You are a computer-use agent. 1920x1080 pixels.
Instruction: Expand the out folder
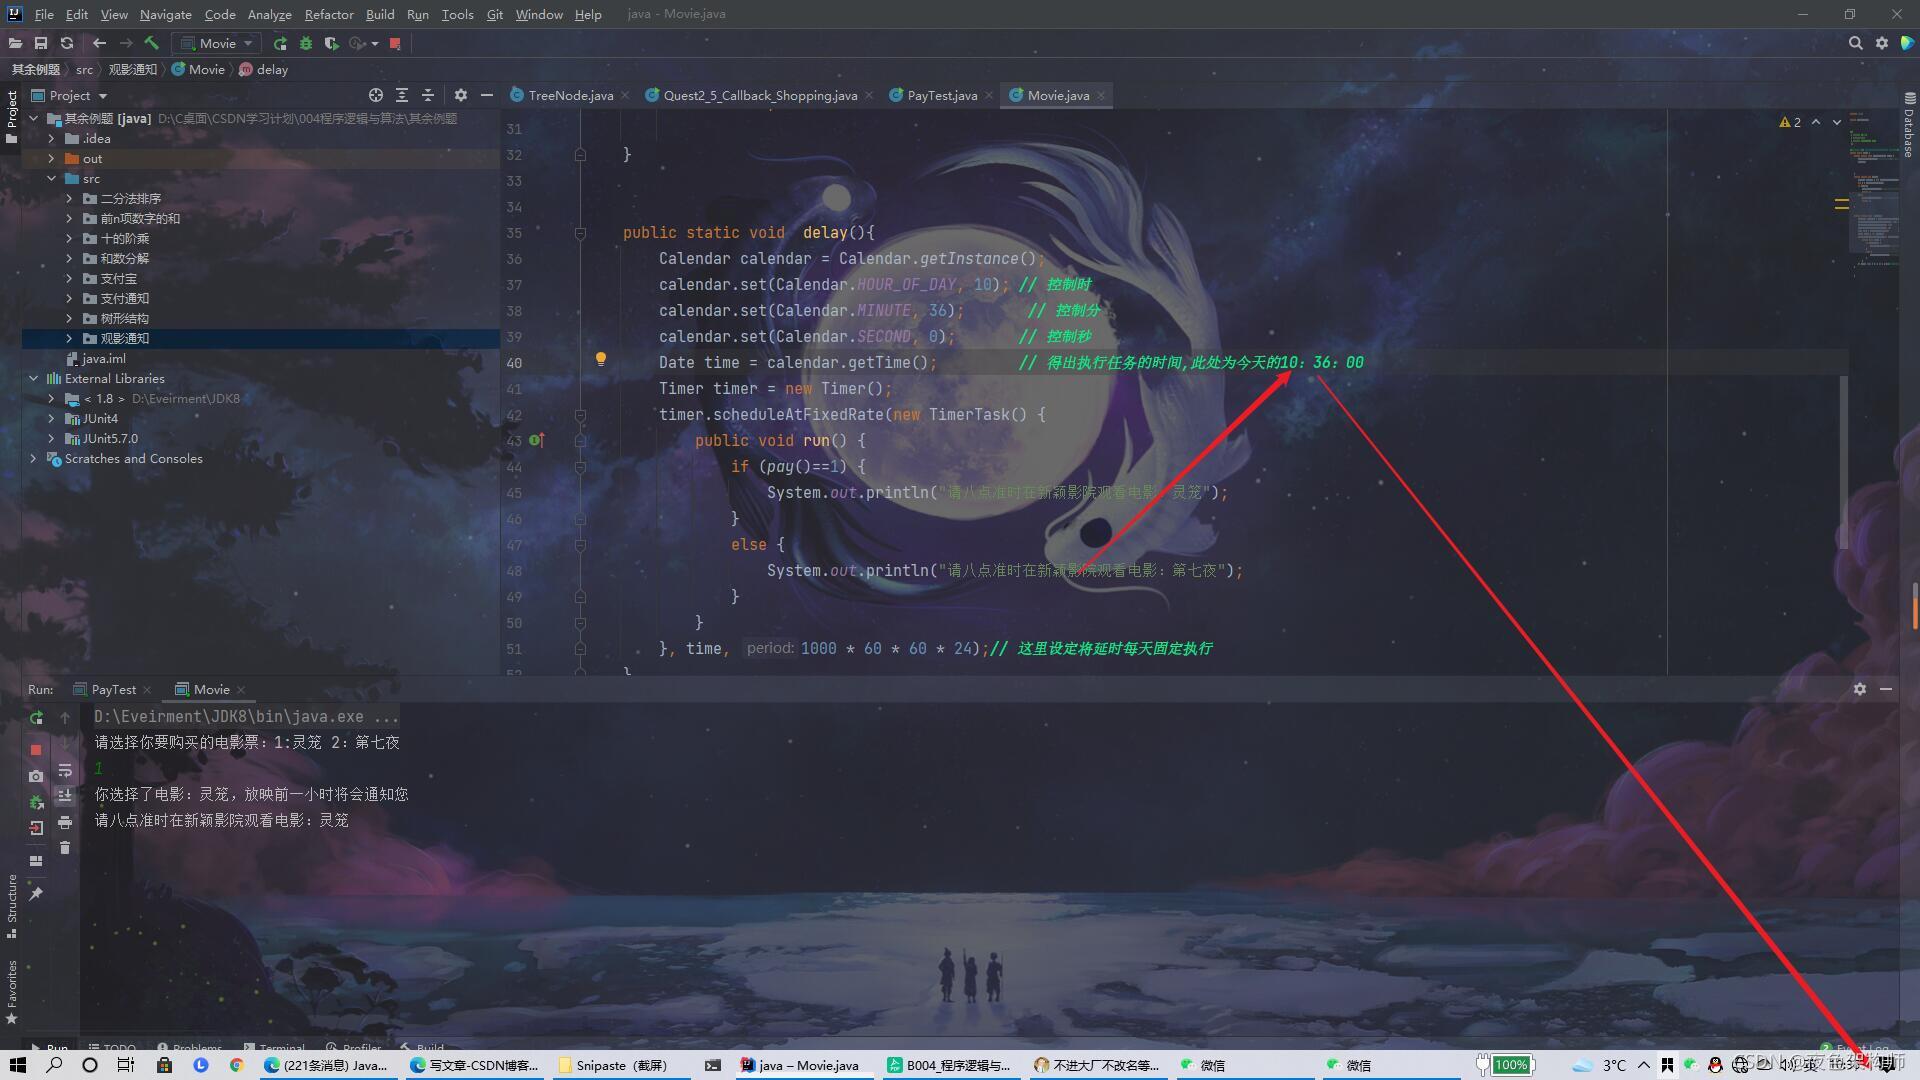click(x=51, y=159)
